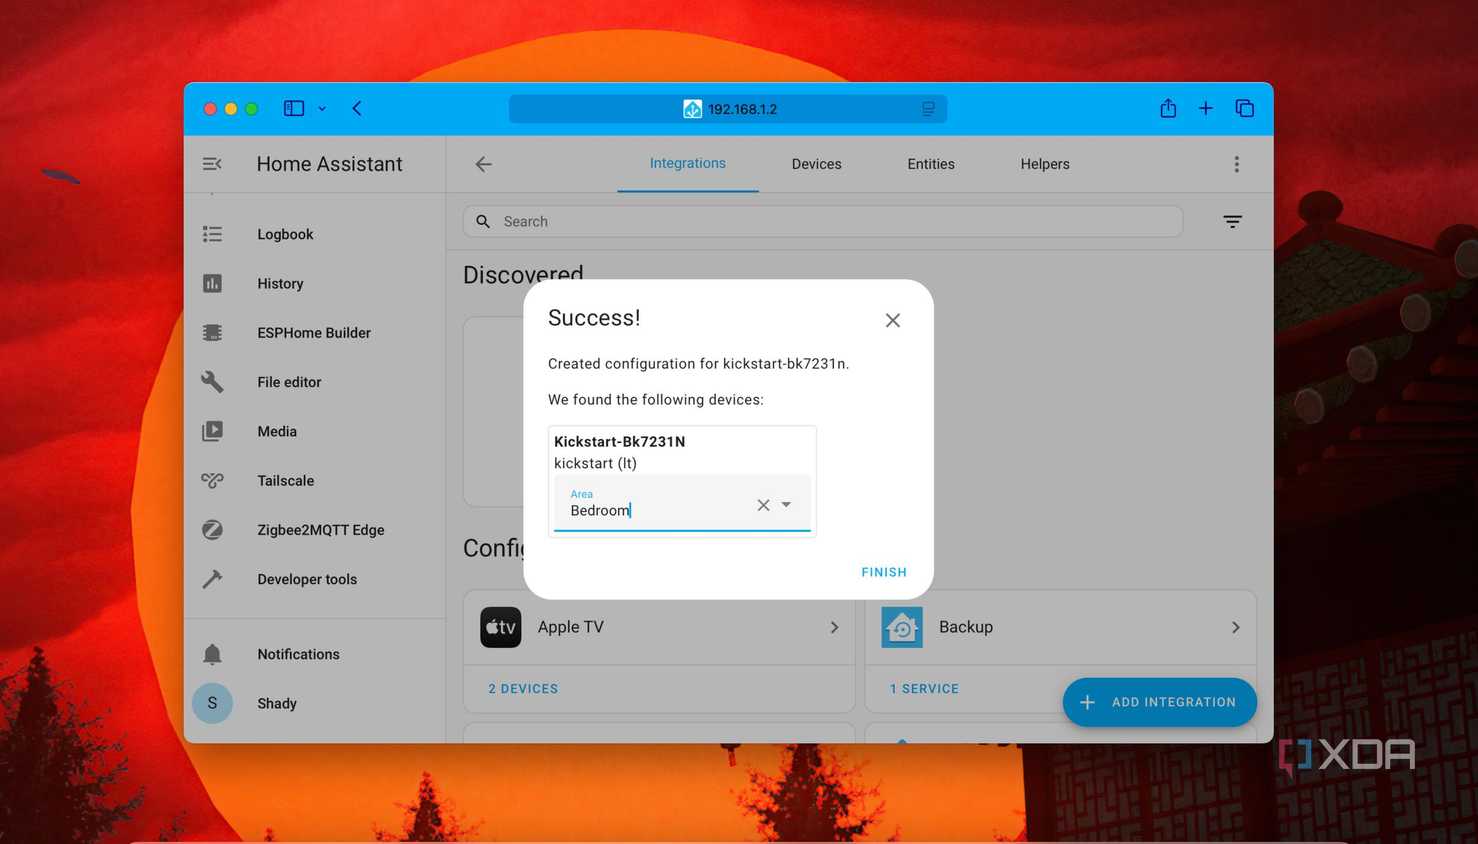Open the Developer tools hammer icon
Viewport: 1478px width, 844px height.
pos(212,579)
